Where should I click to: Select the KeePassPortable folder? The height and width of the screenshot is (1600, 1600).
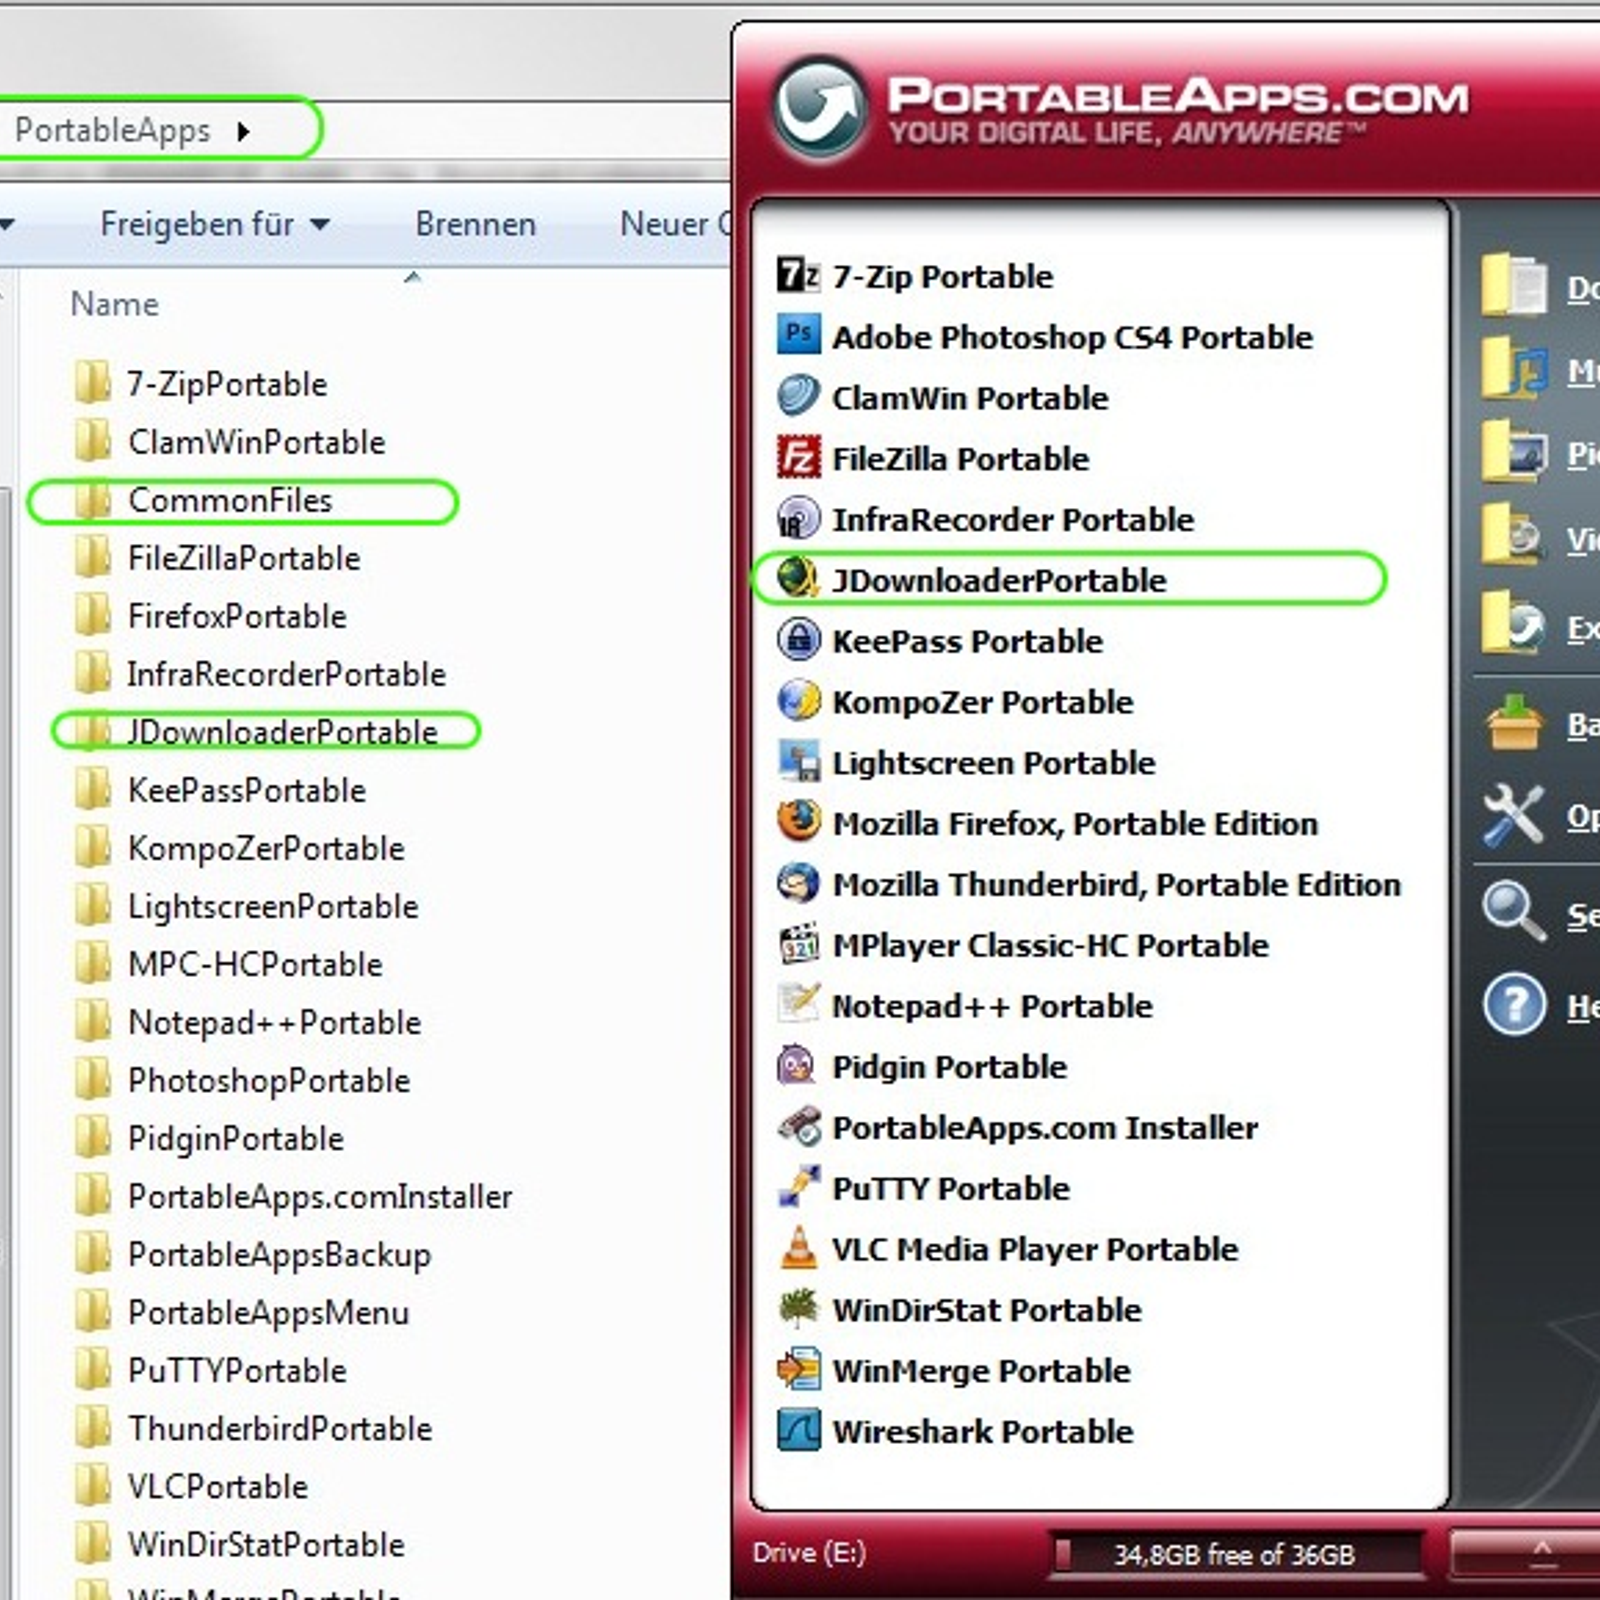220,790
